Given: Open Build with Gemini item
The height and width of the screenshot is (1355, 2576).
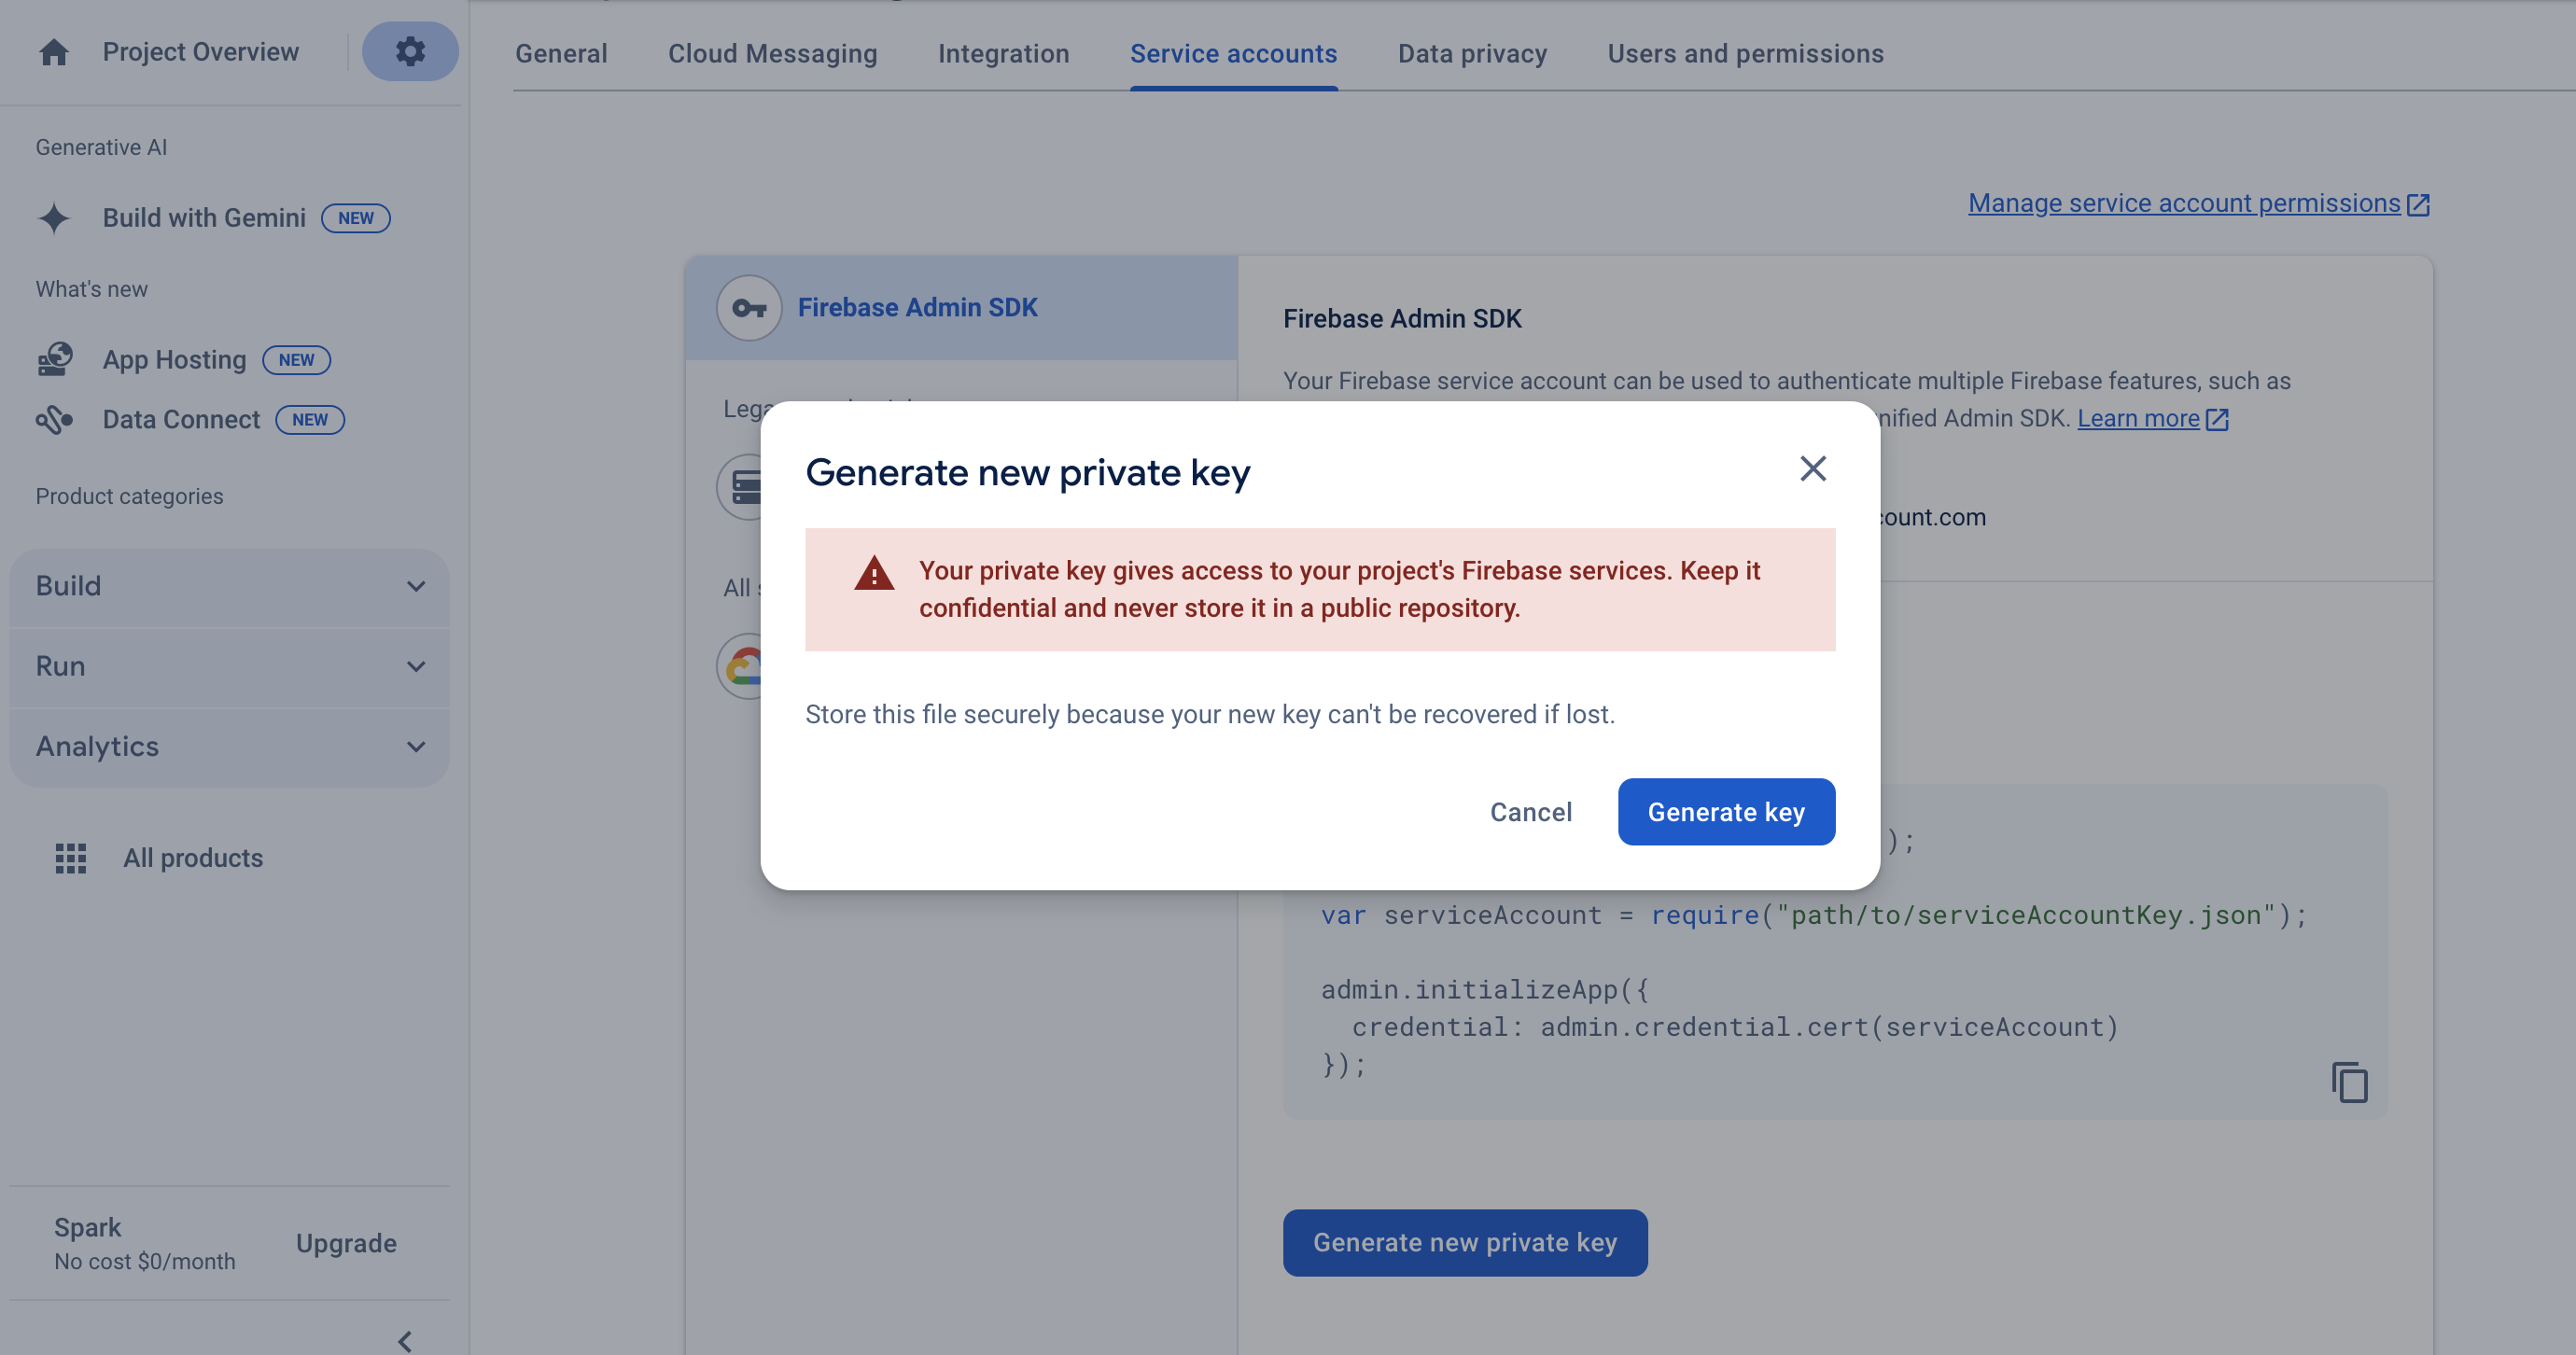Looking at the screenshot, I should click(x=204, y=218).
